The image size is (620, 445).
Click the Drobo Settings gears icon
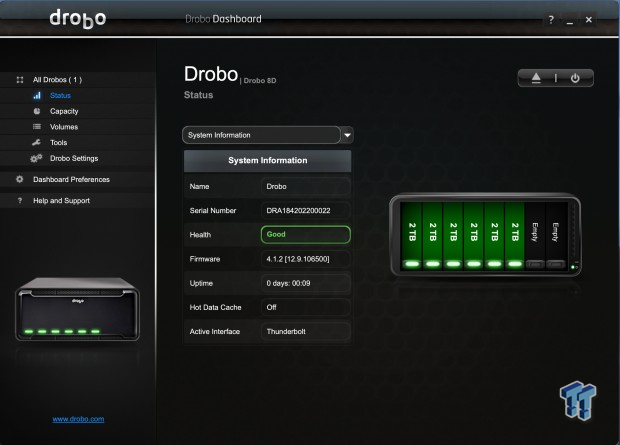[x=36, y=158]
